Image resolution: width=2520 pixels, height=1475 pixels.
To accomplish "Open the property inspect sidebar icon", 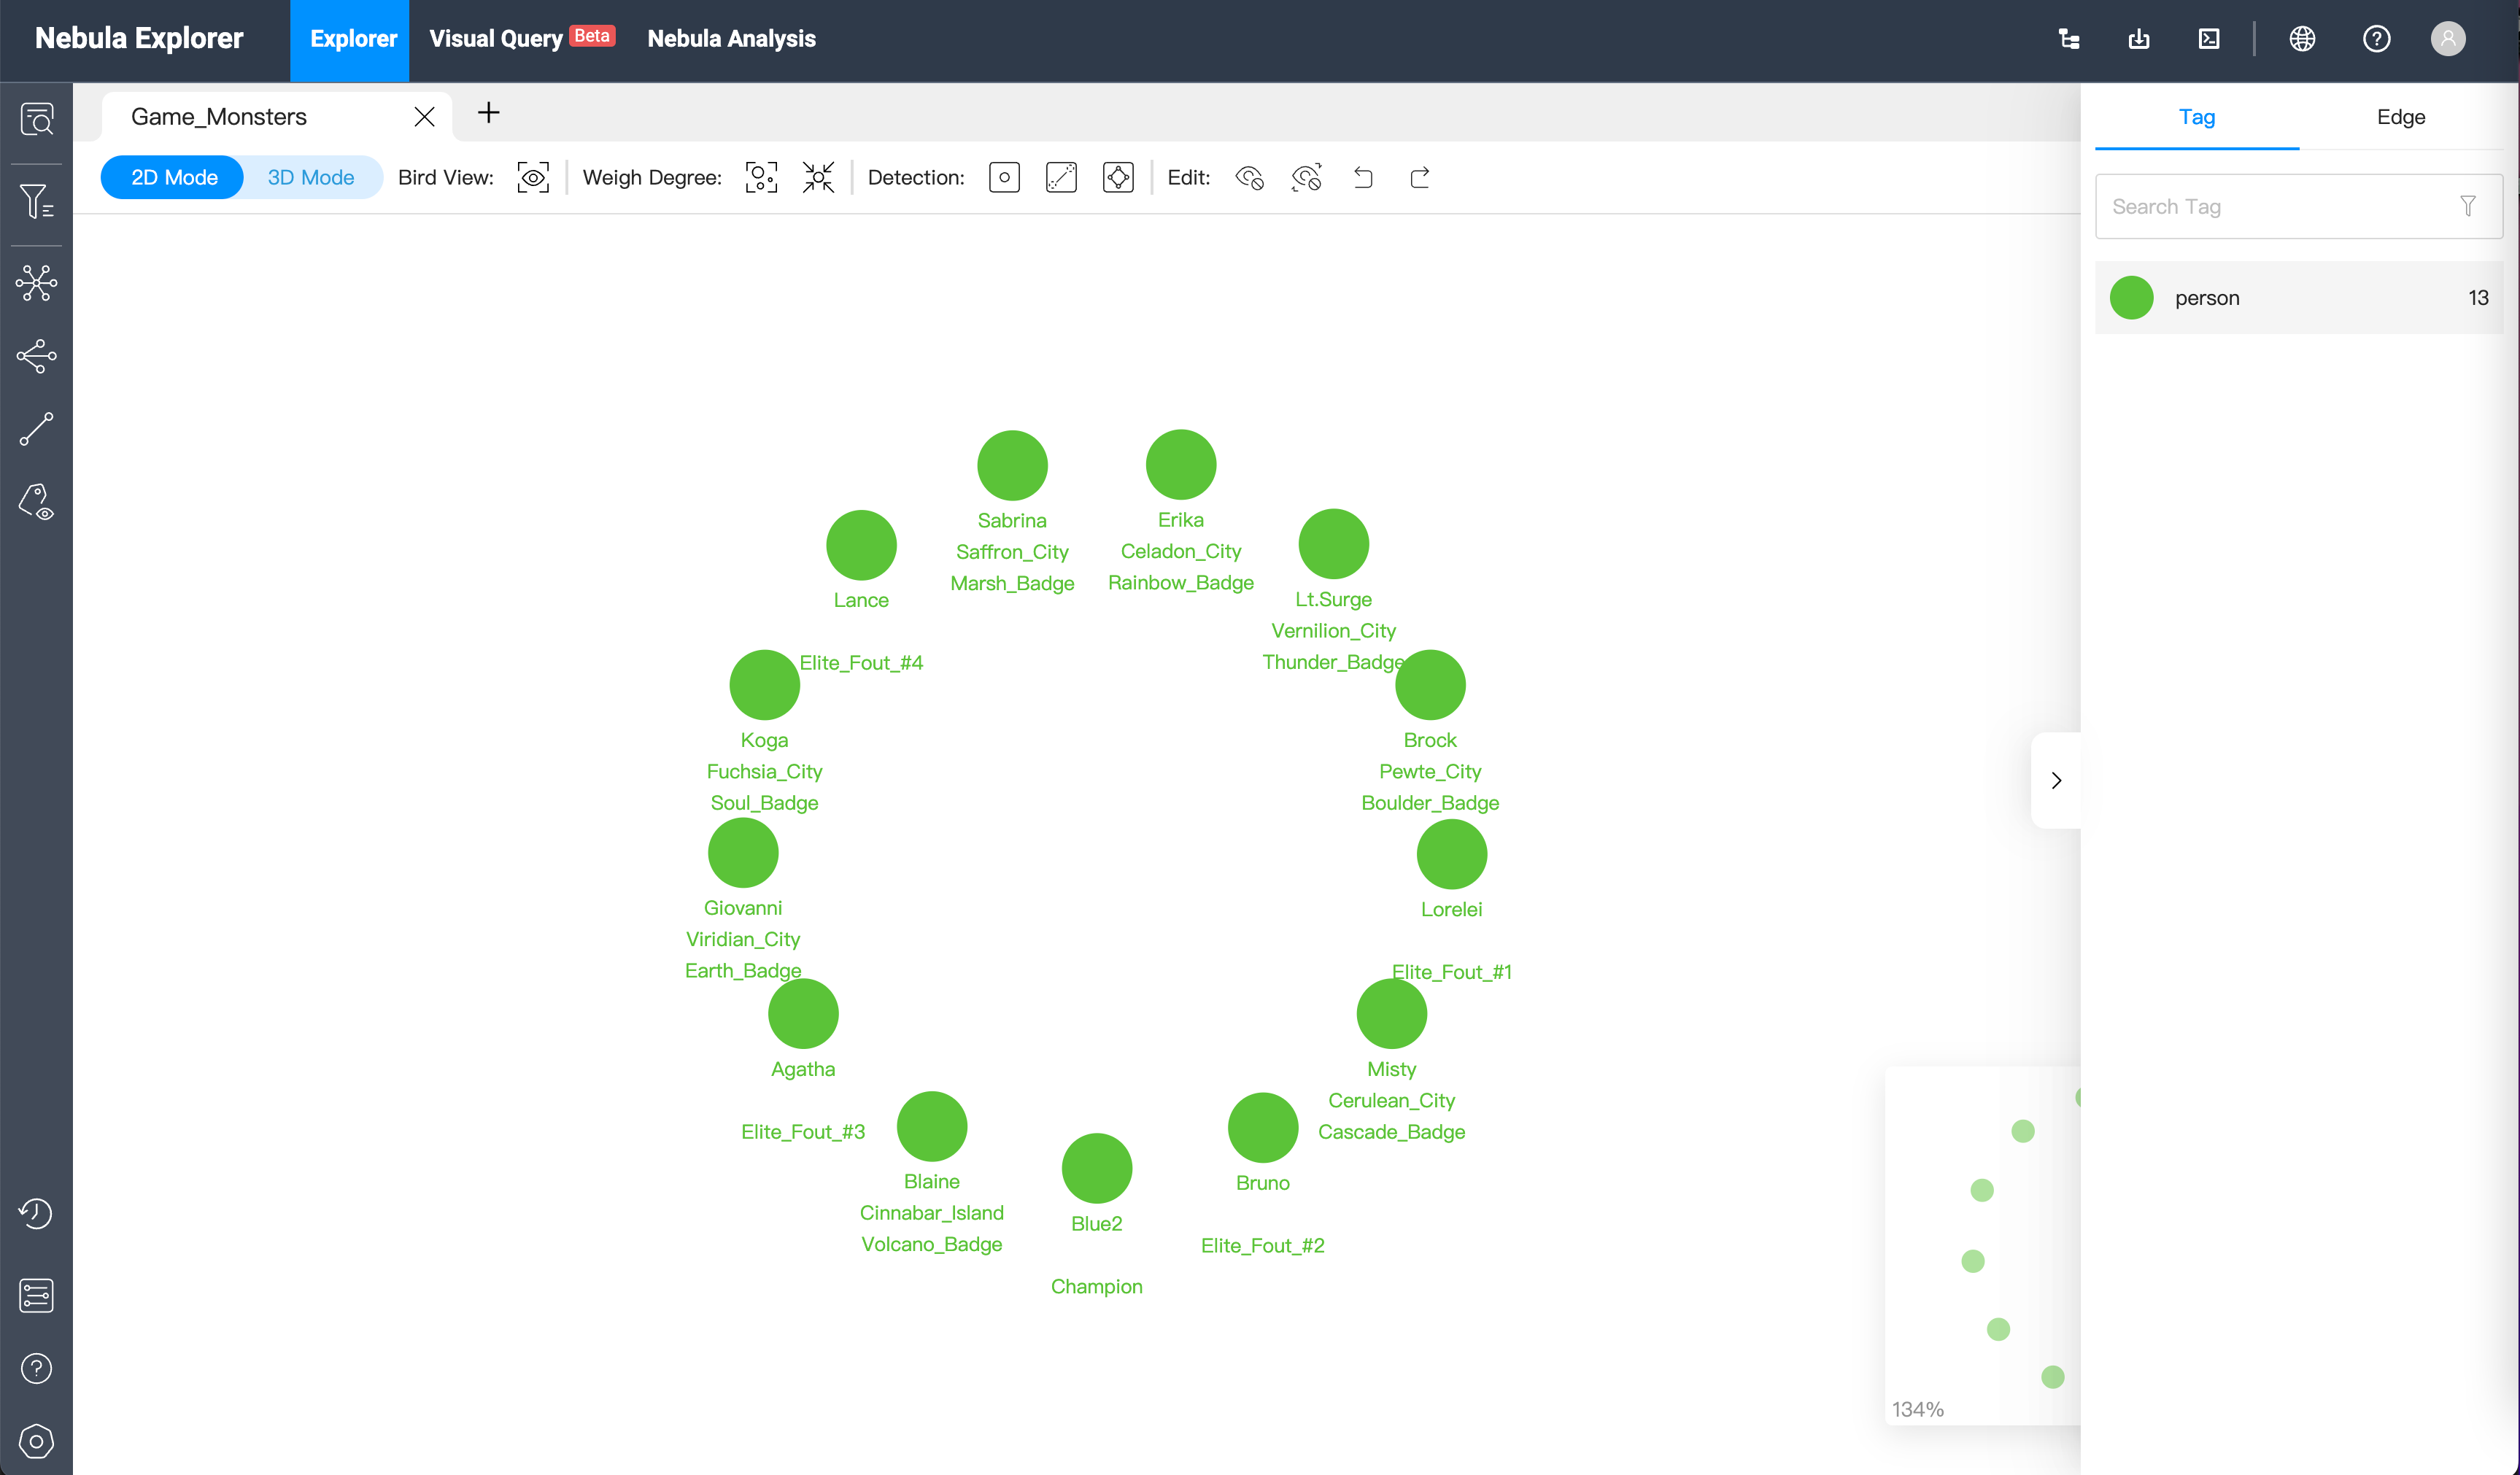I will (x=37, y=502).
